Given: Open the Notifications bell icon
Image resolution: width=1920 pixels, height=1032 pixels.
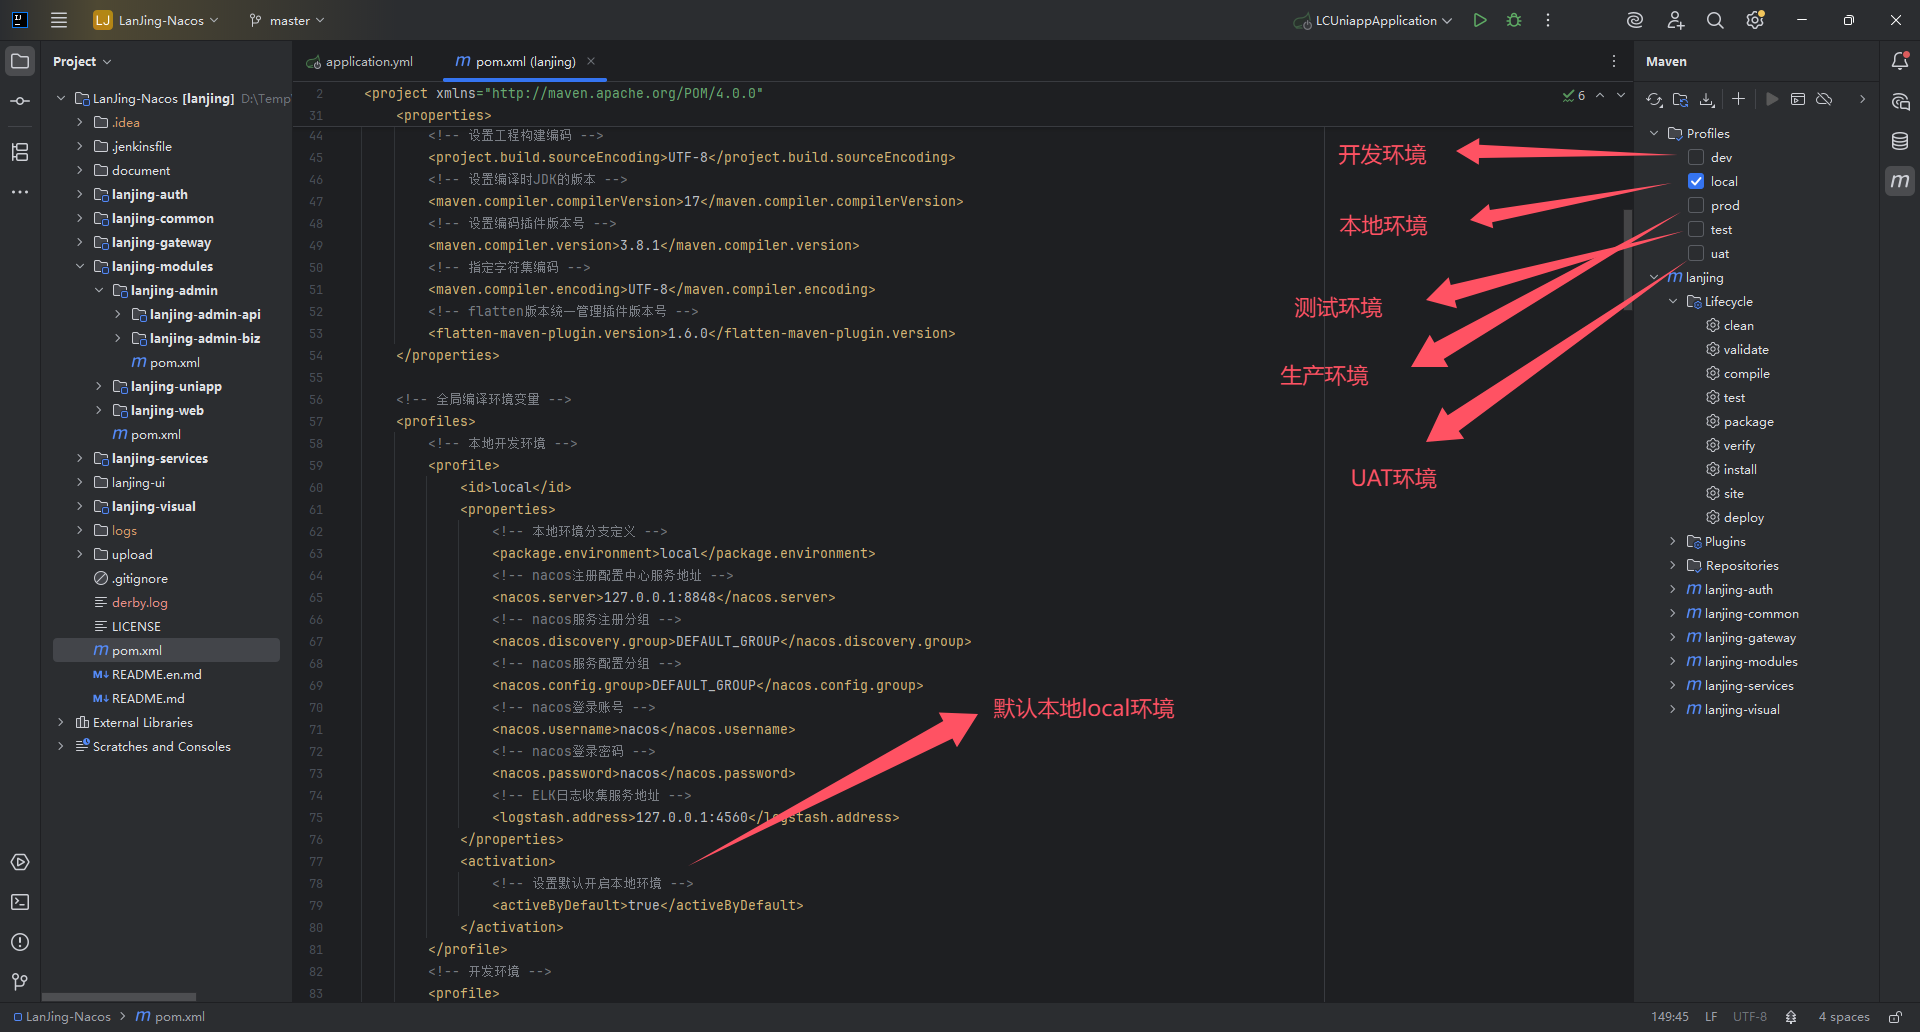Looking at the screenshot, I should click(1900, 61).
